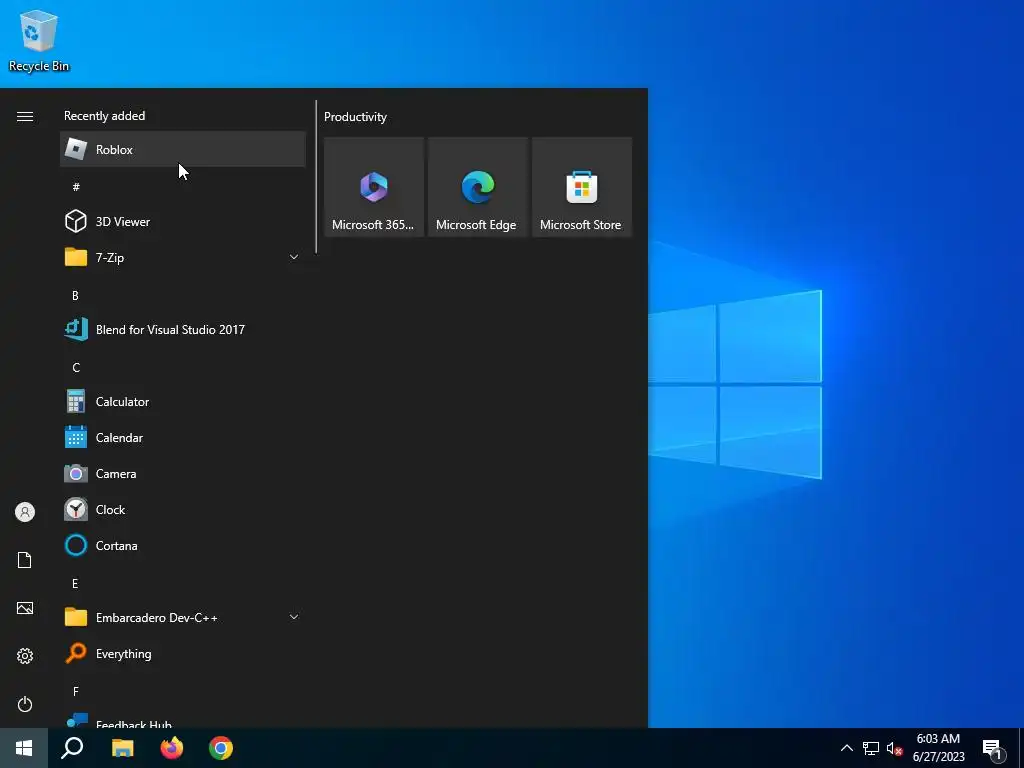
Task: Launch the 3D Viewer app
Action: click(182, 221)
